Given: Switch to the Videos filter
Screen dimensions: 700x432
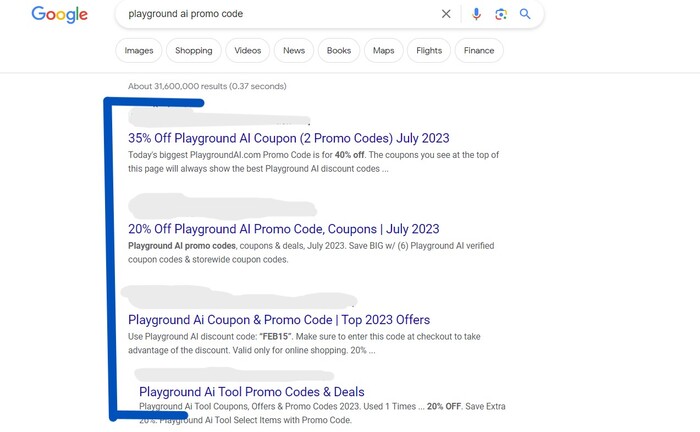Looking at the screenshot, I should 248,50.
